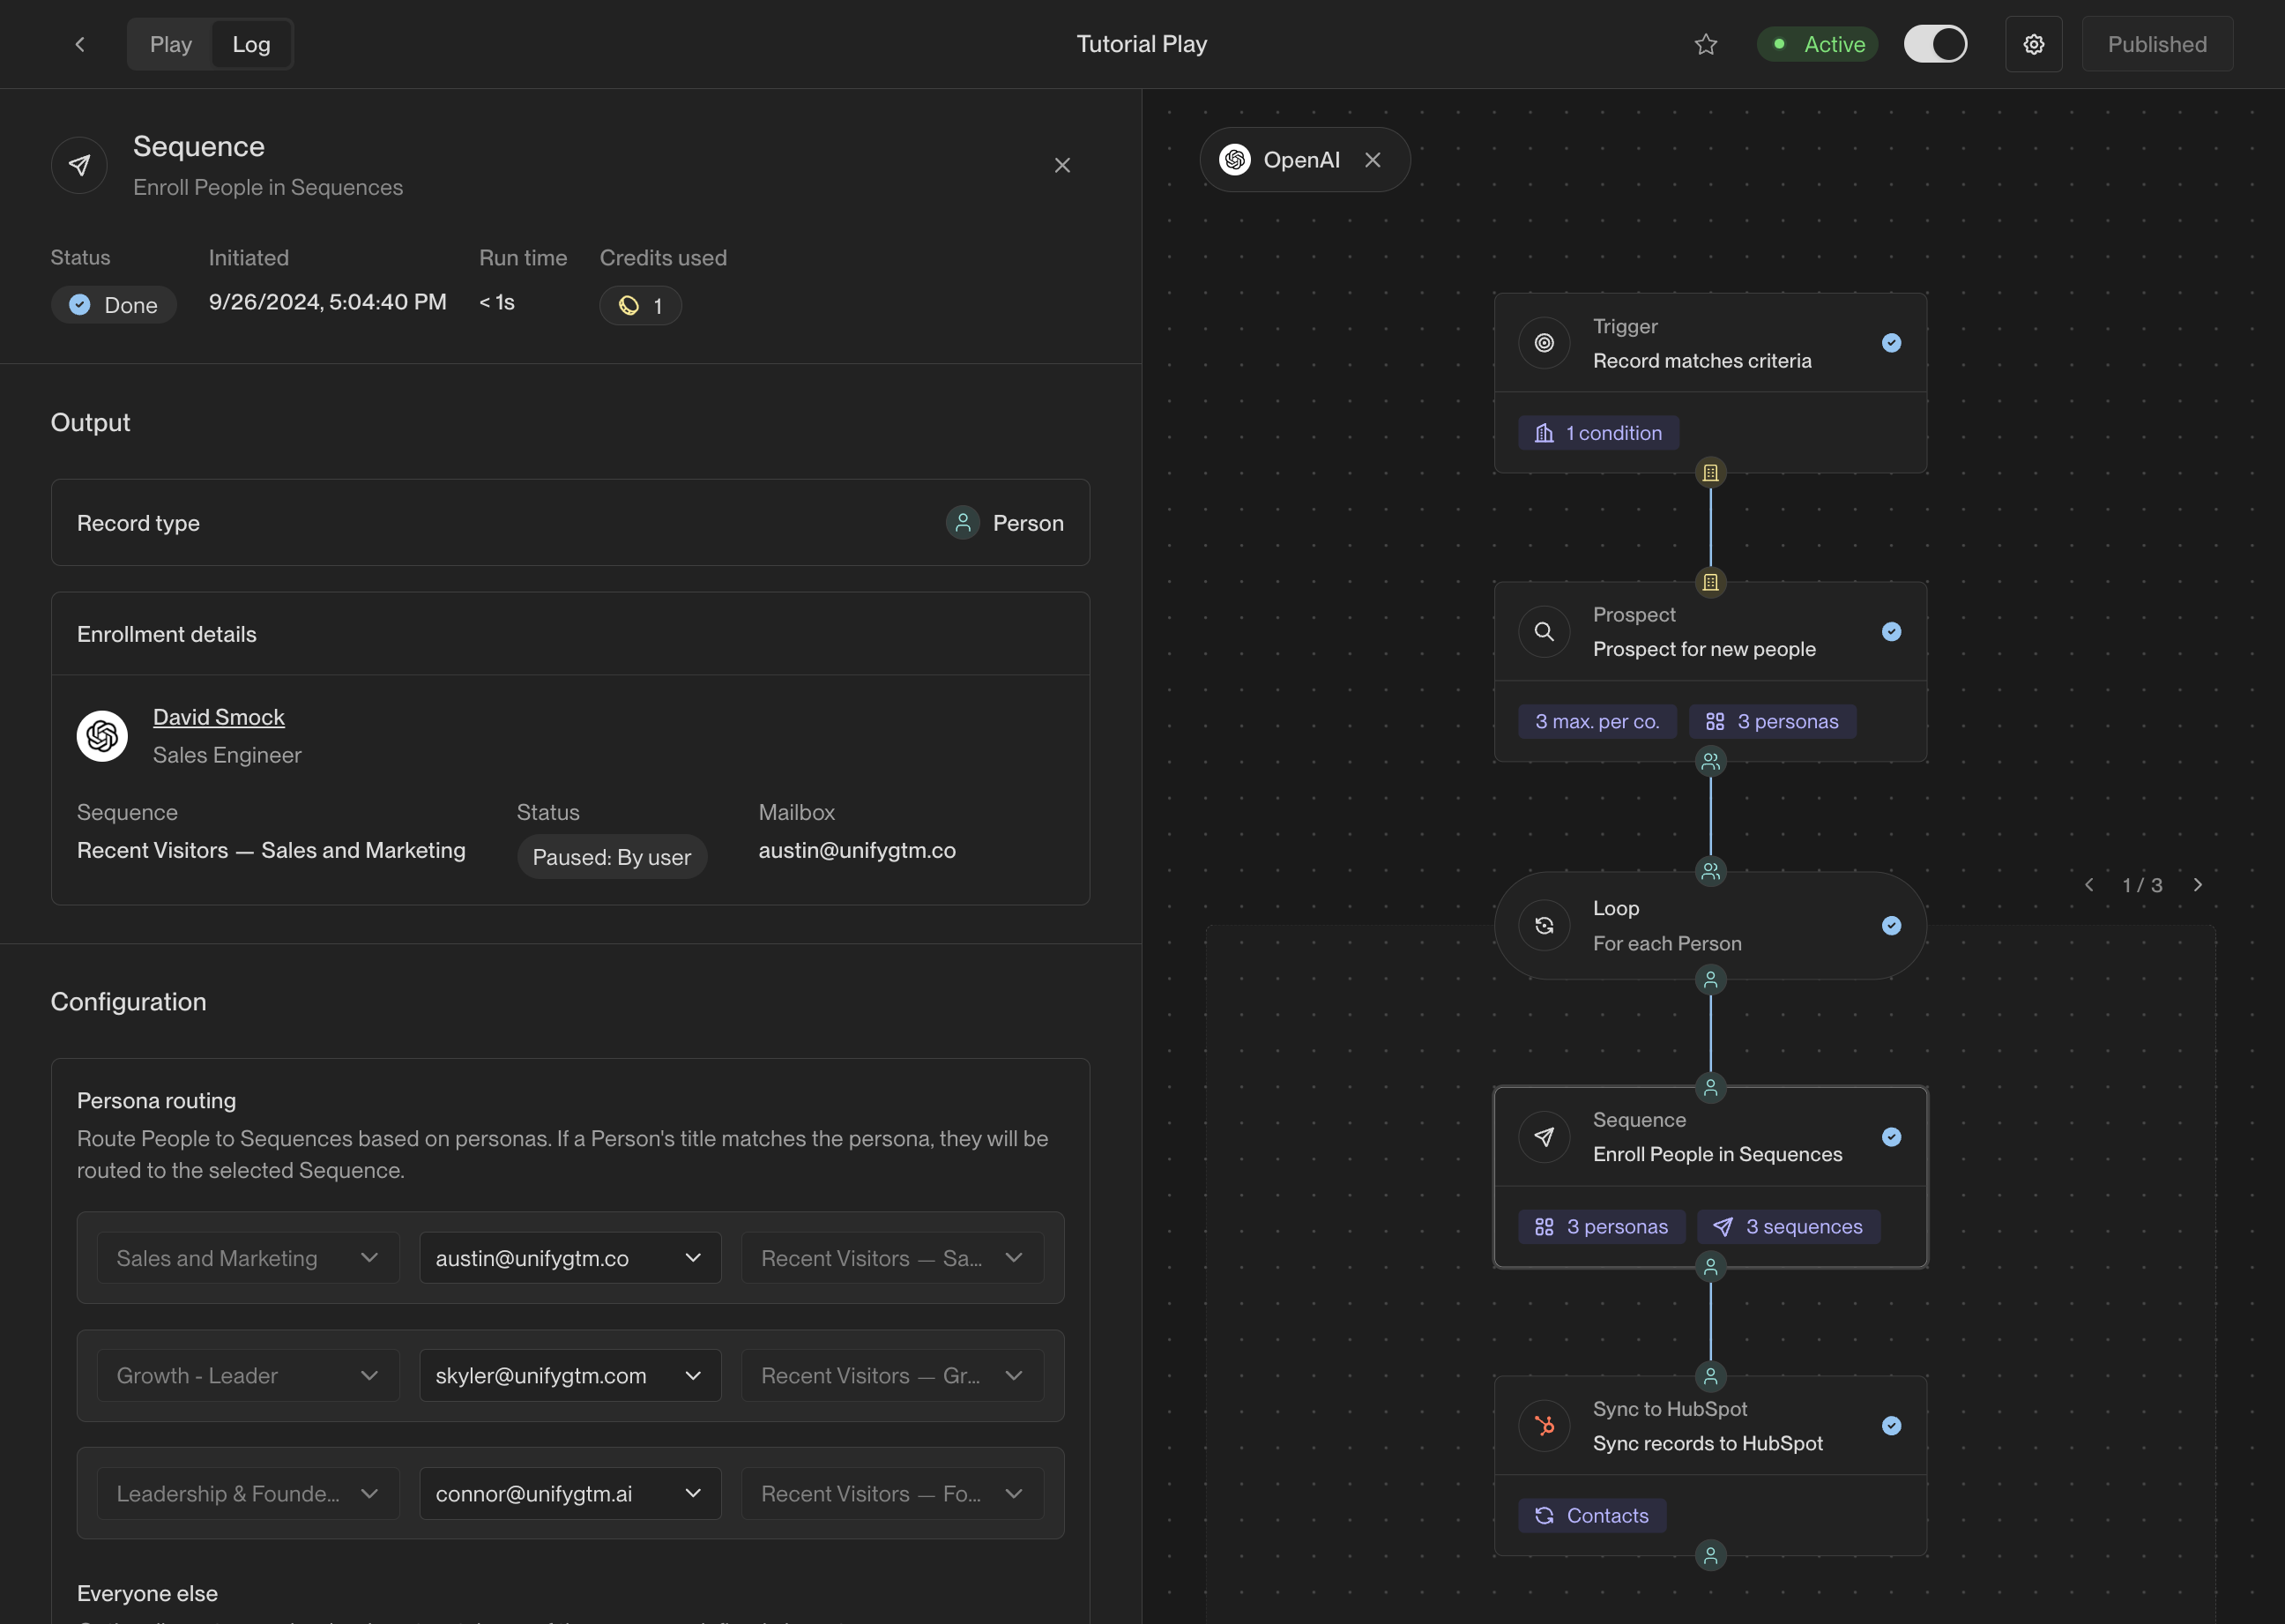
Task: Expand the Growth - Leader persona dropdown
Action: pyautogui.click(x=248, y=1376)
